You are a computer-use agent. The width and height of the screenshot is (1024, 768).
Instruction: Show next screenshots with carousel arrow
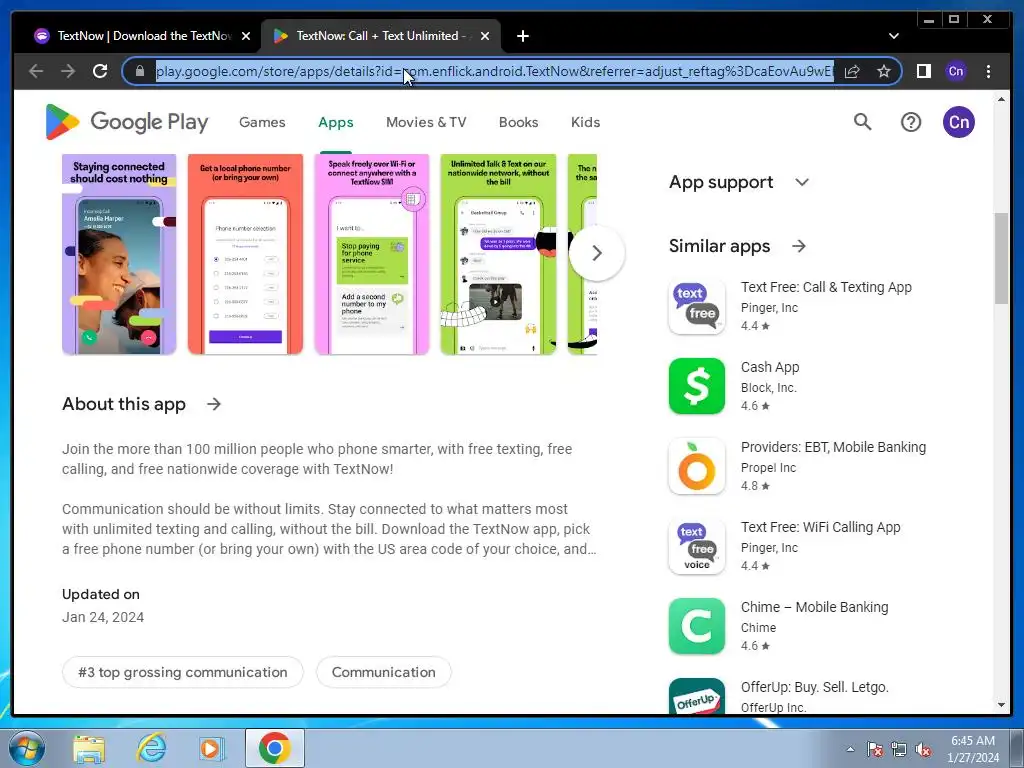tap(596, 253)
